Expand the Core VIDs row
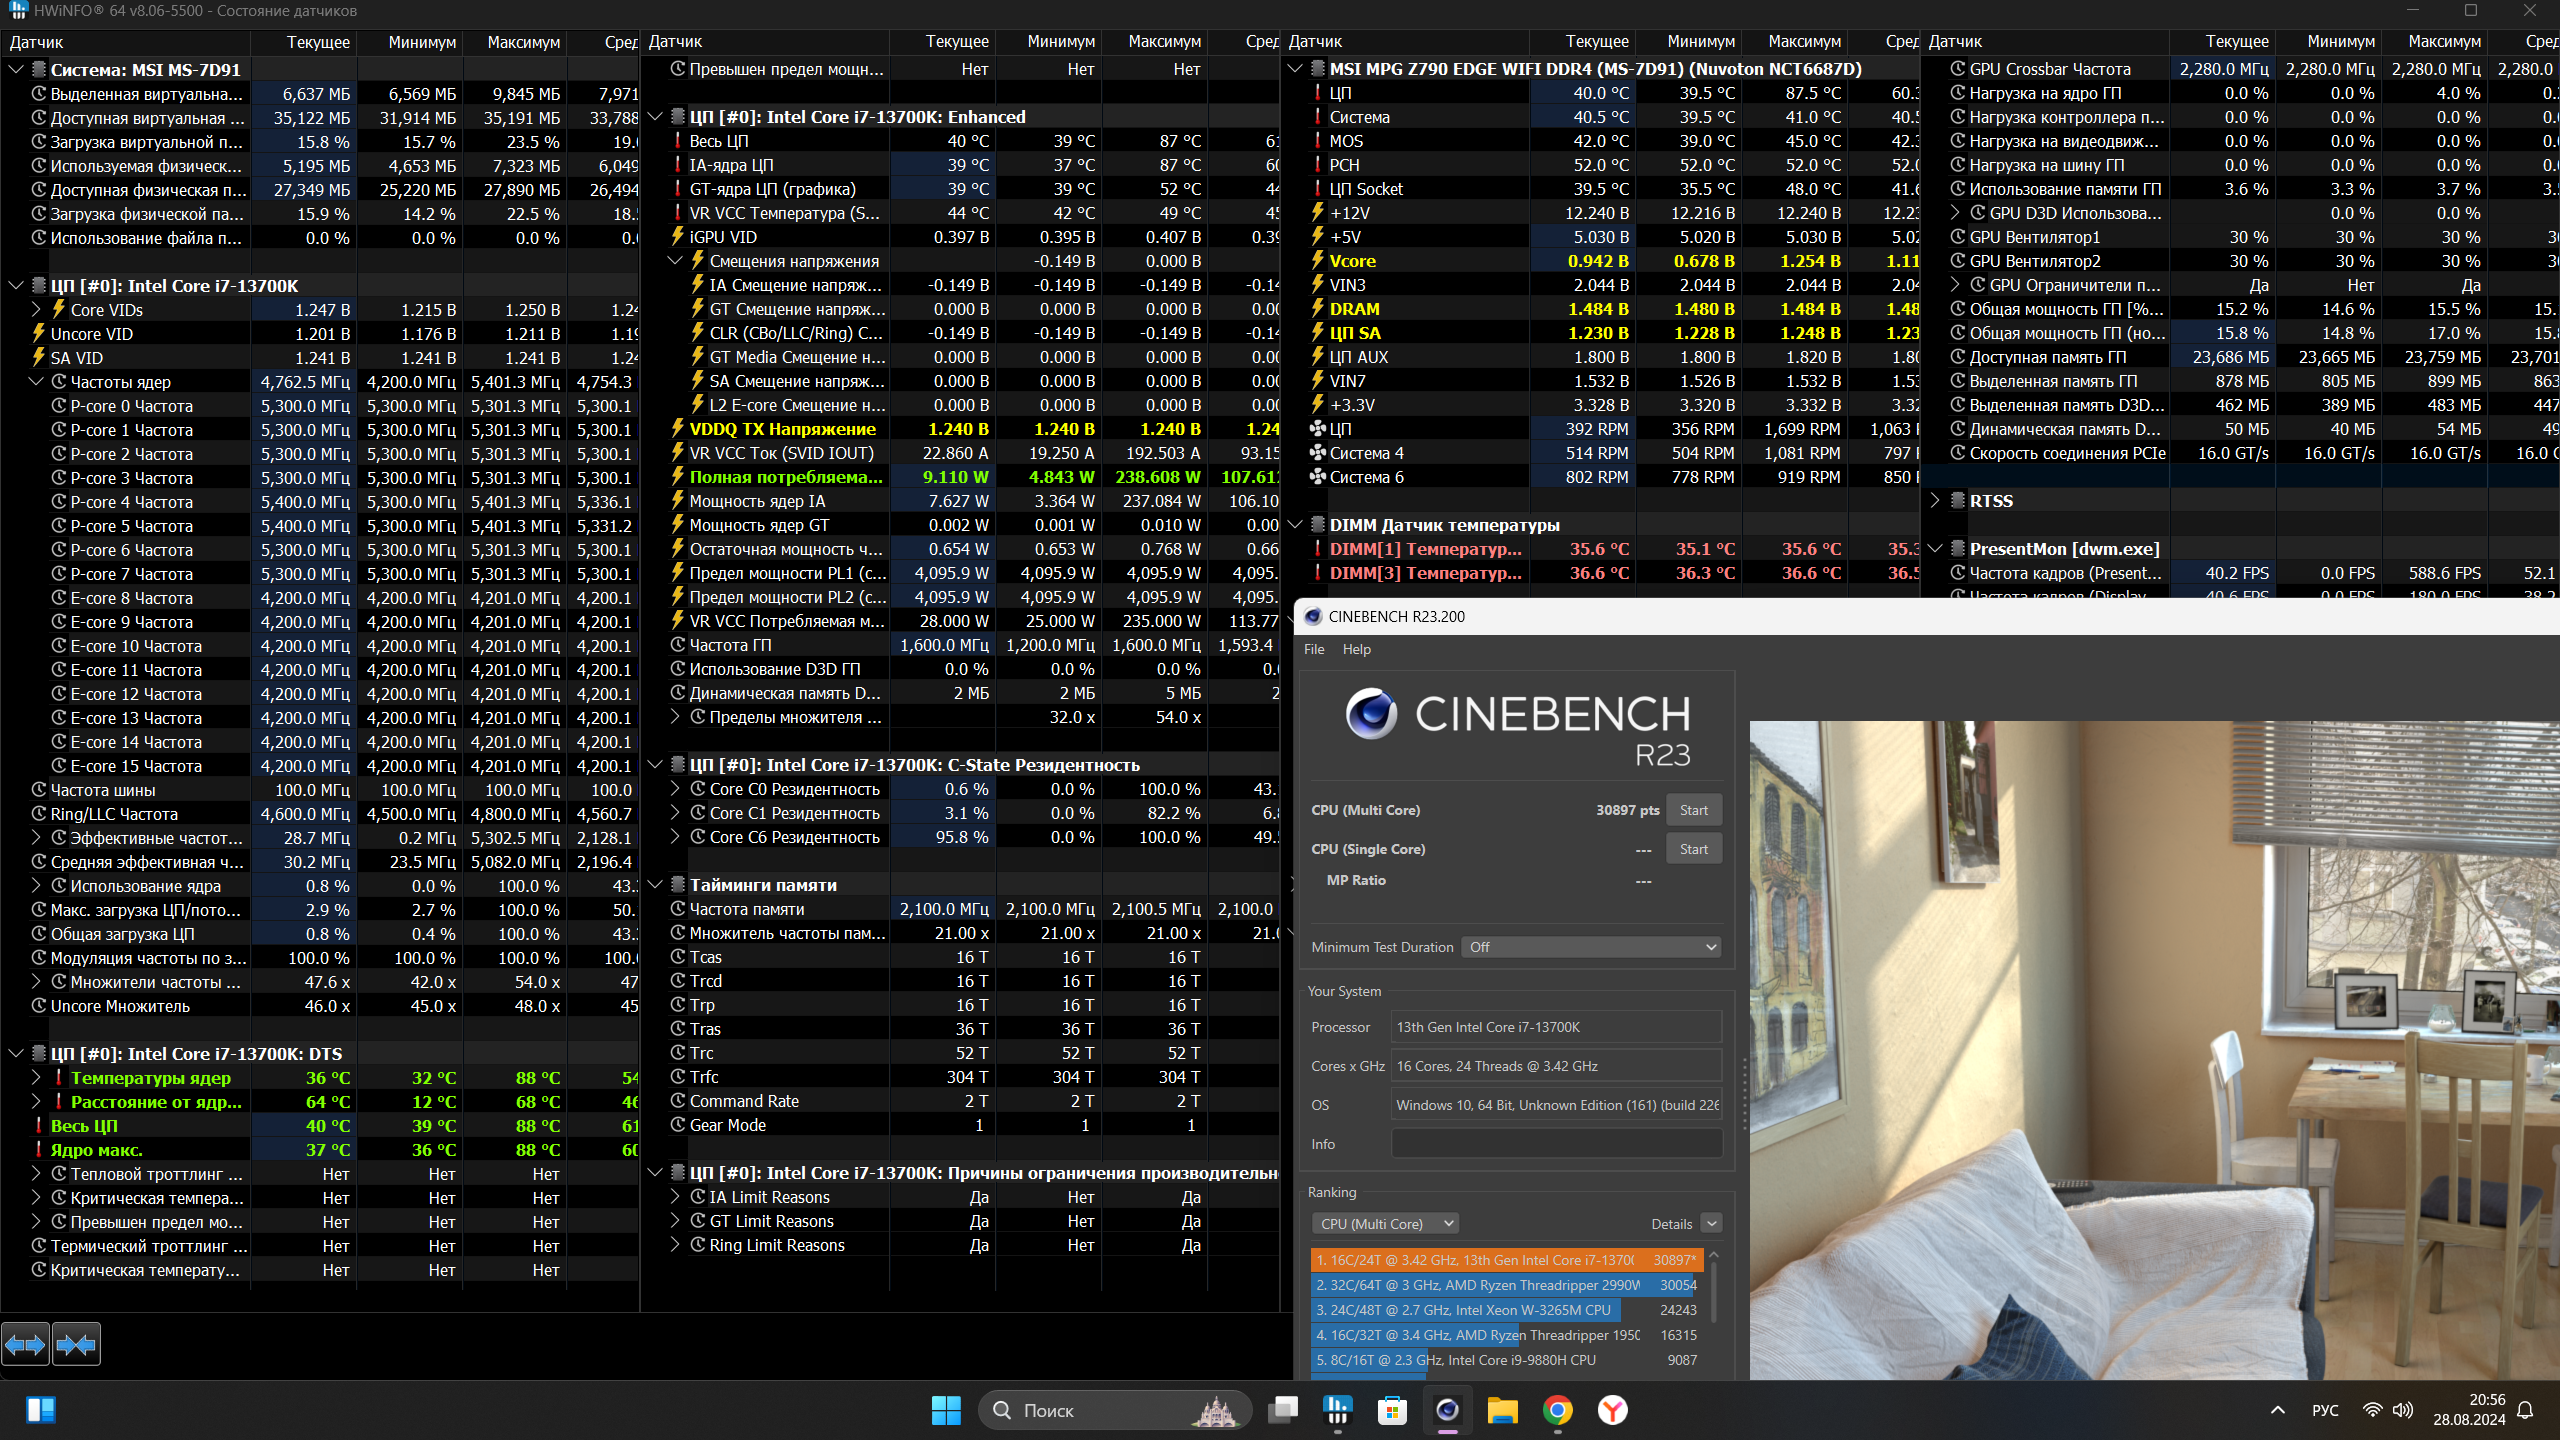The image size is (2560, 1440). [x=37, y=310]
